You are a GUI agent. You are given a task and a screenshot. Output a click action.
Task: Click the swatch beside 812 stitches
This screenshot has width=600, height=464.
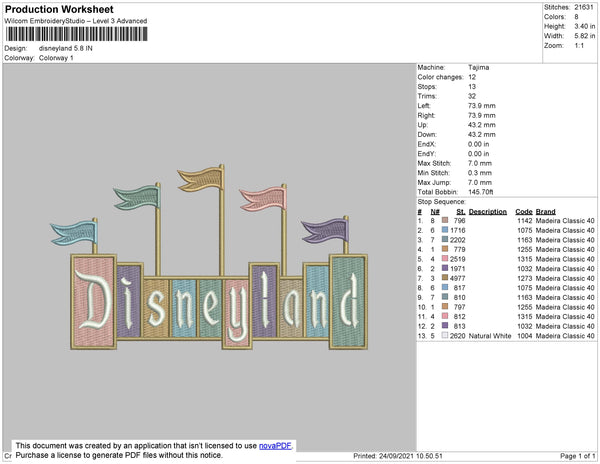[x=445, y=316]
